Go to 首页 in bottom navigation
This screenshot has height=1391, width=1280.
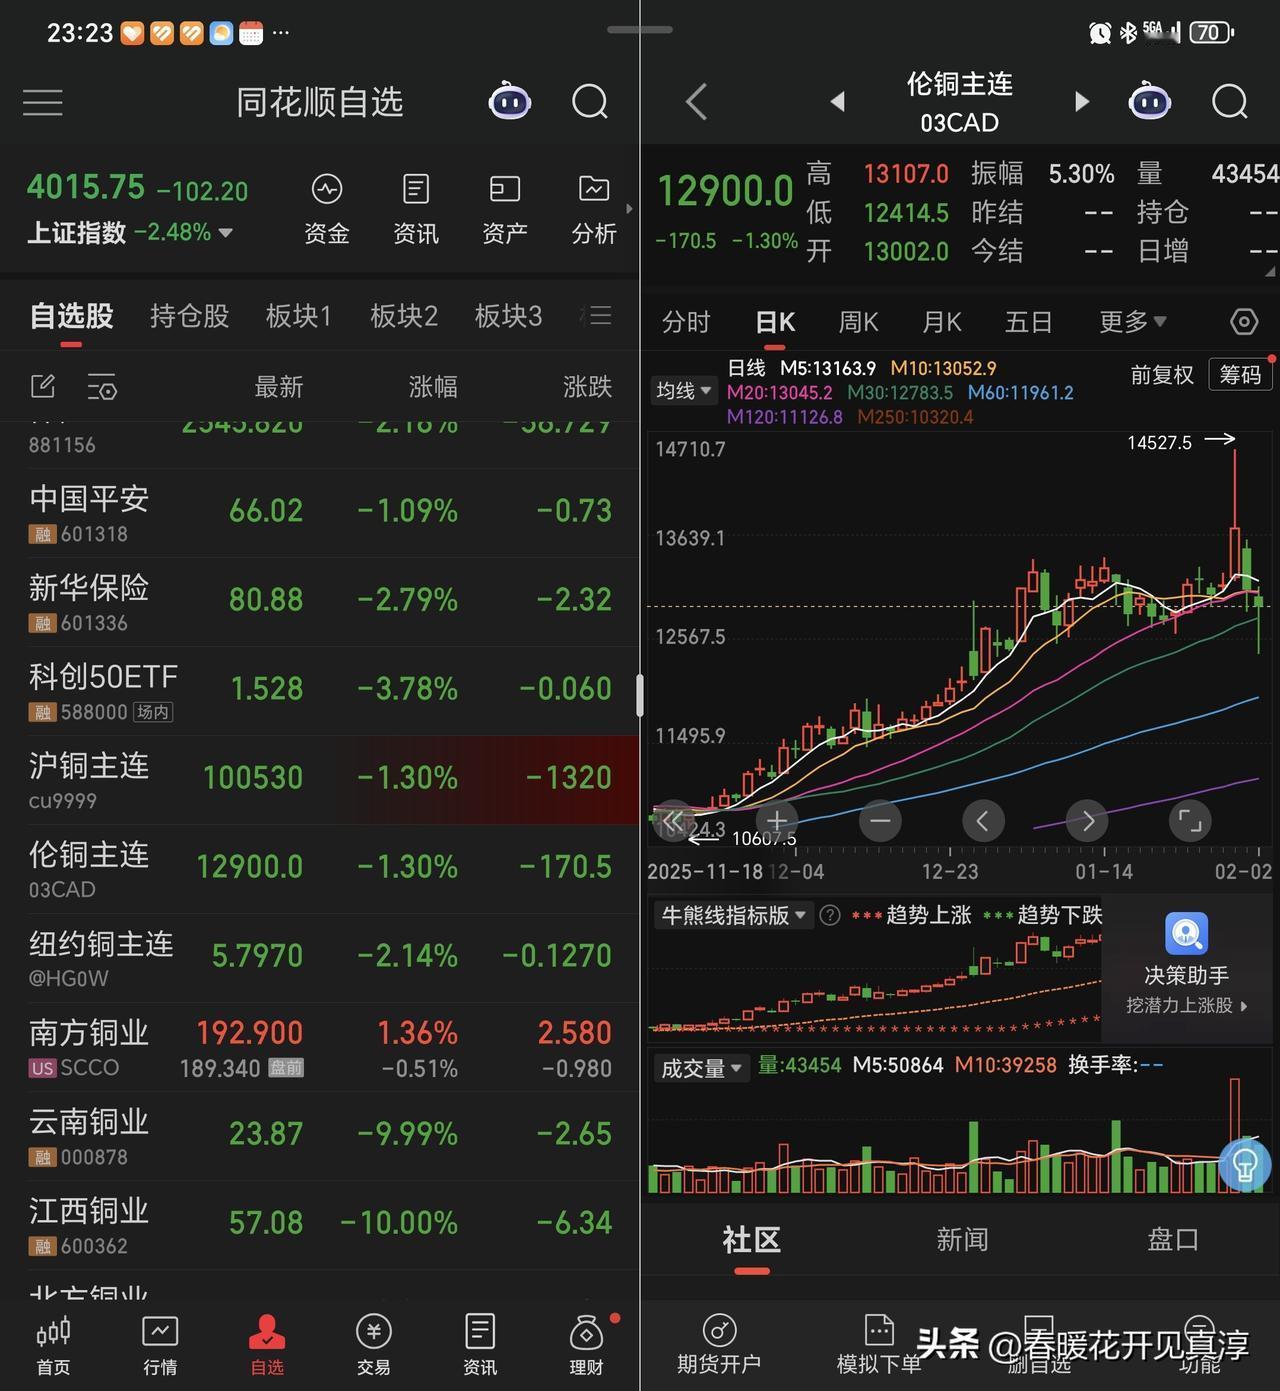tap(53, 1345)
